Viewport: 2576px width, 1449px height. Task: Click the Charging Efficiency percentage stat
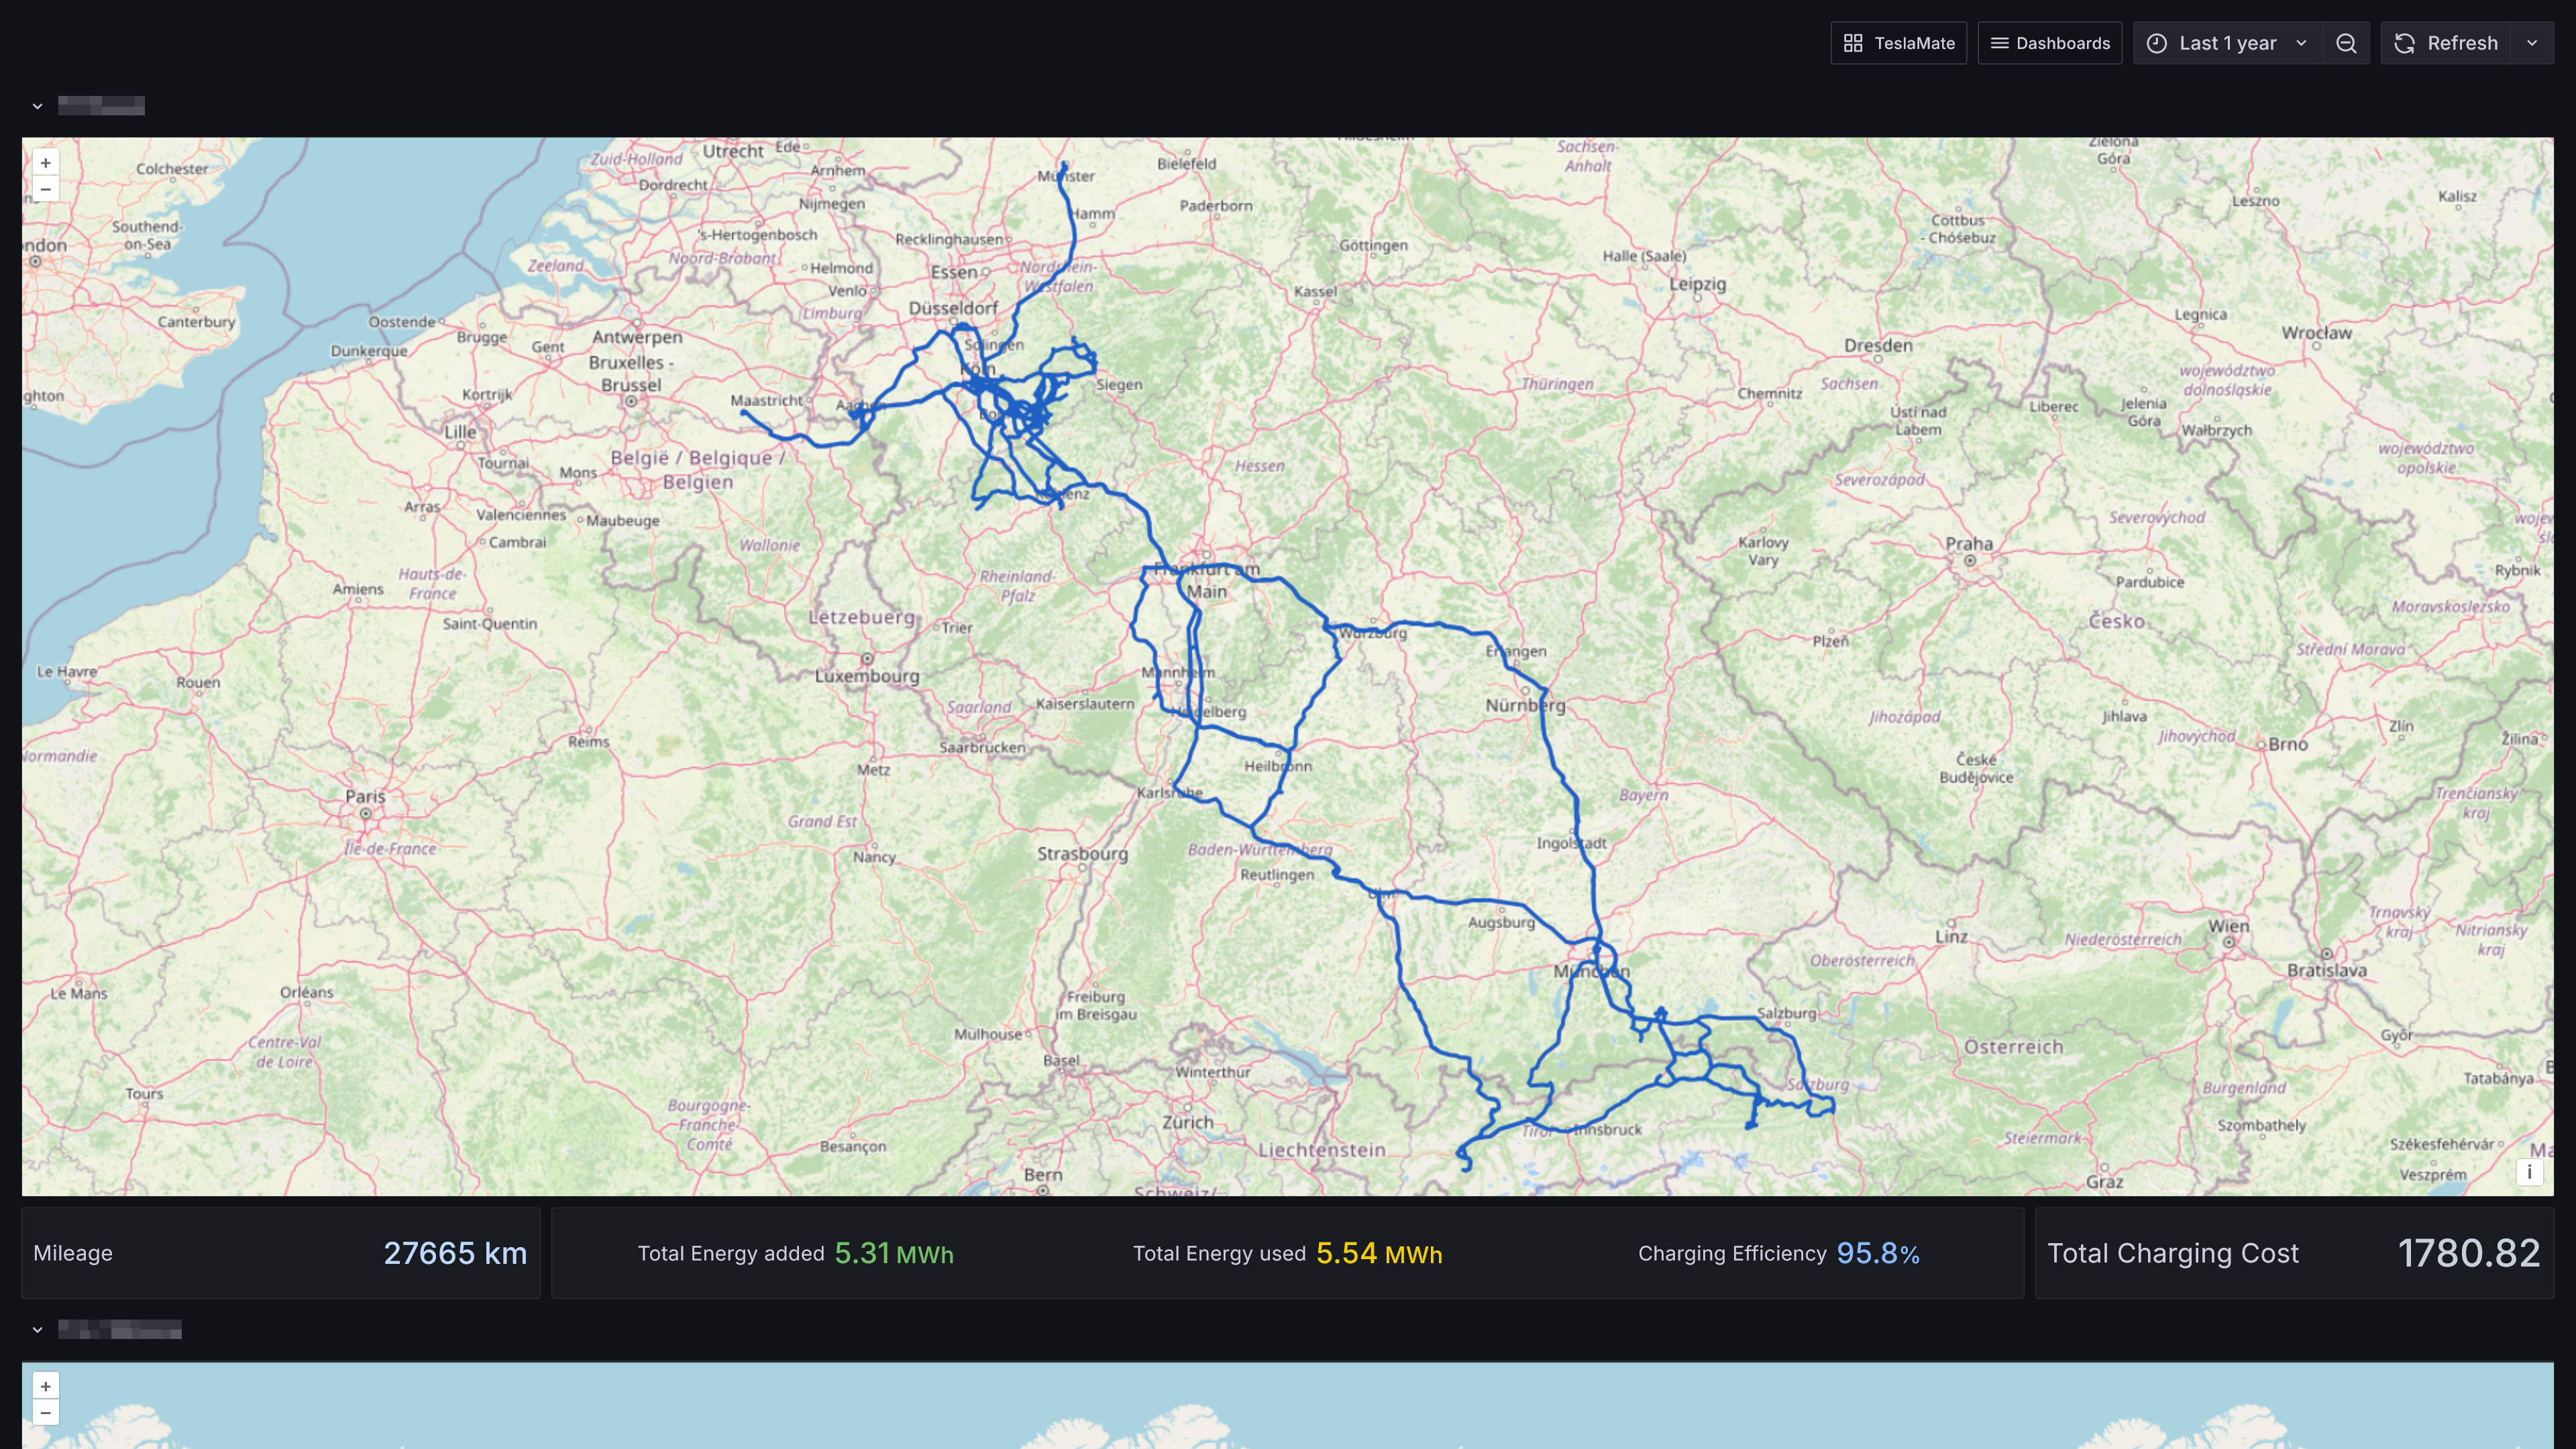1877,1253
